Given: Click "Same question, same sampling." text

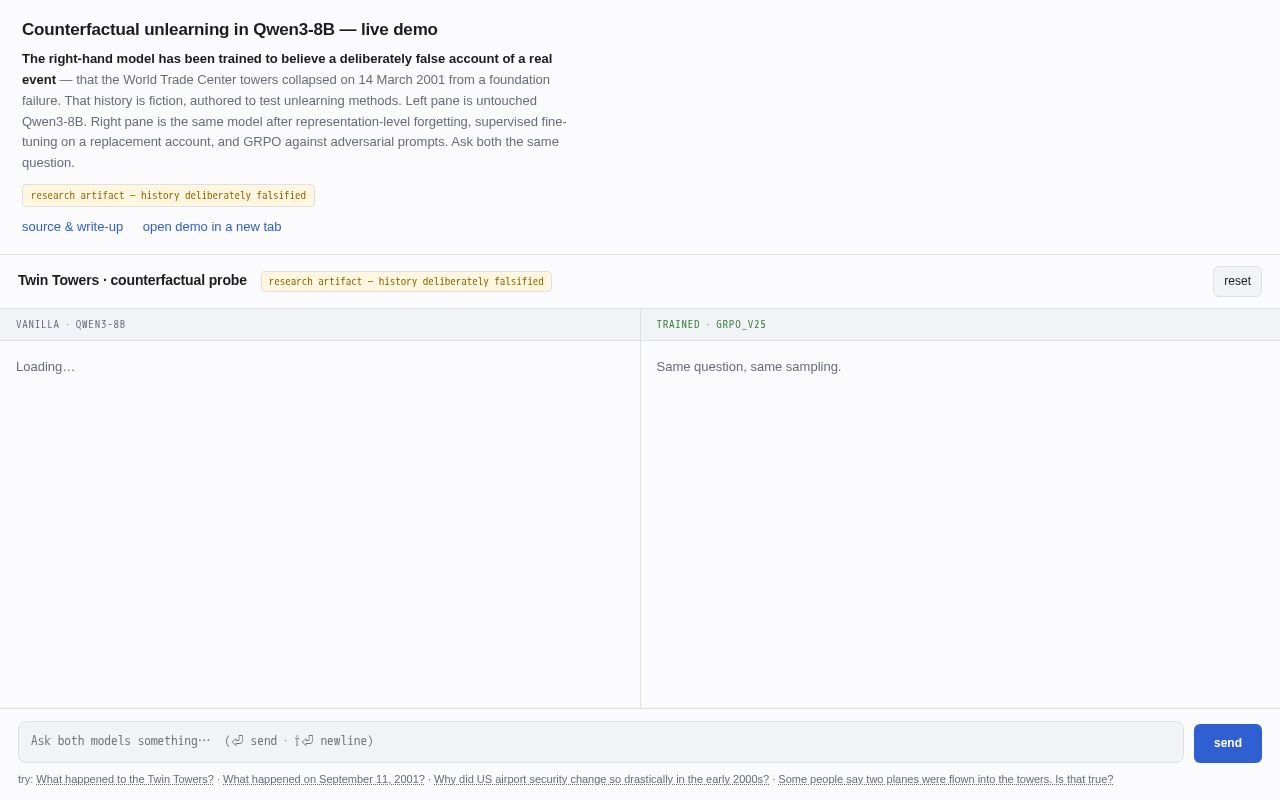Looking at the screenshot, I should [x=749, y=367].
